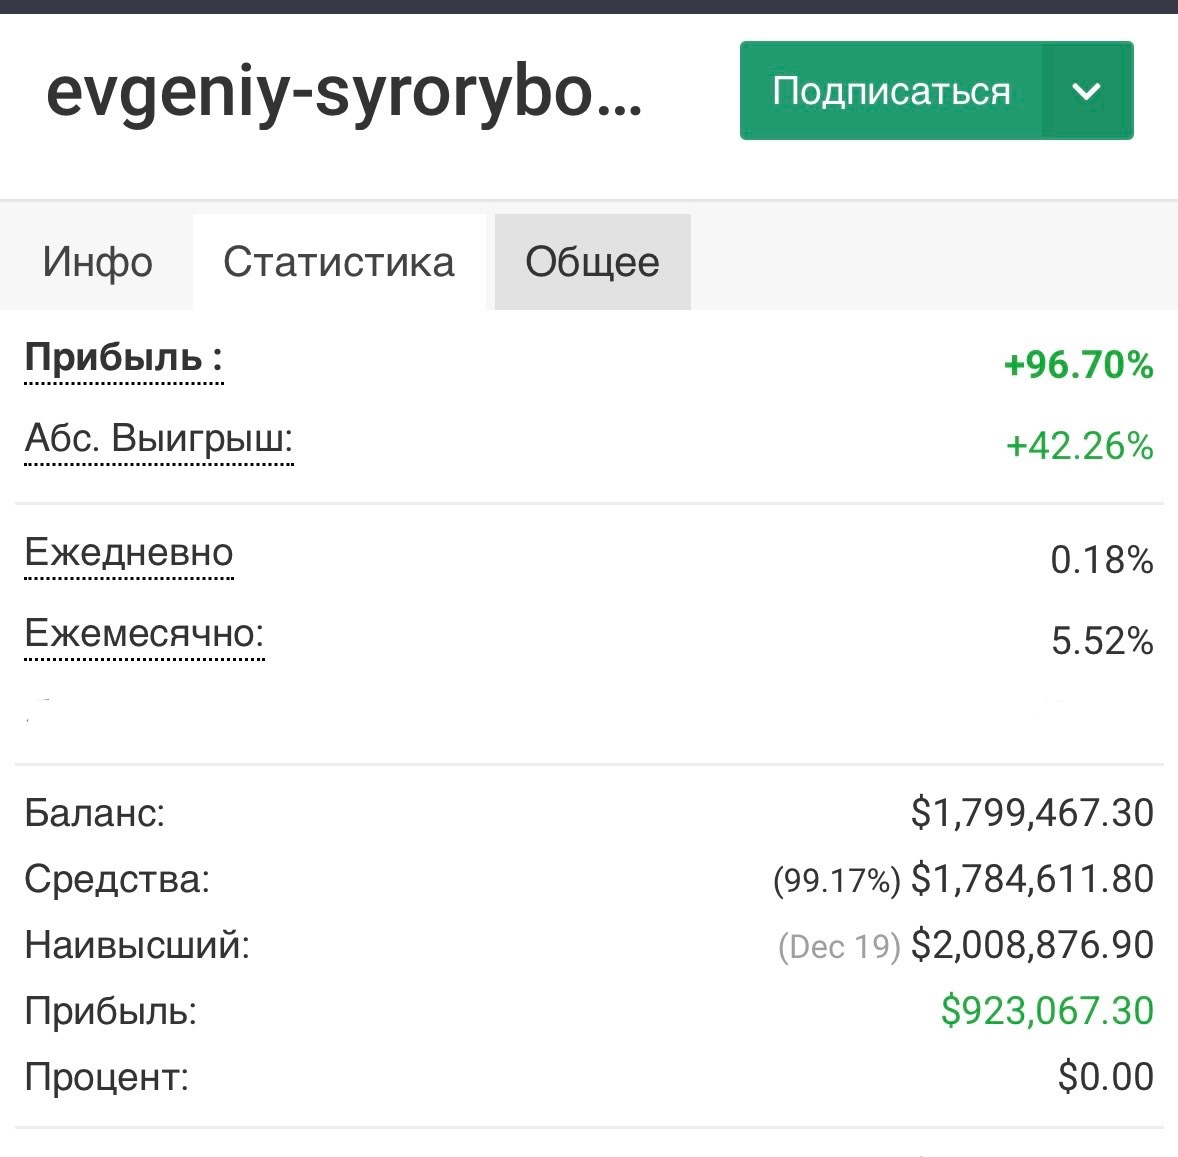1178x1157 pixels.
Task: Open the Общее tab
Action: [x=592, y=262]
